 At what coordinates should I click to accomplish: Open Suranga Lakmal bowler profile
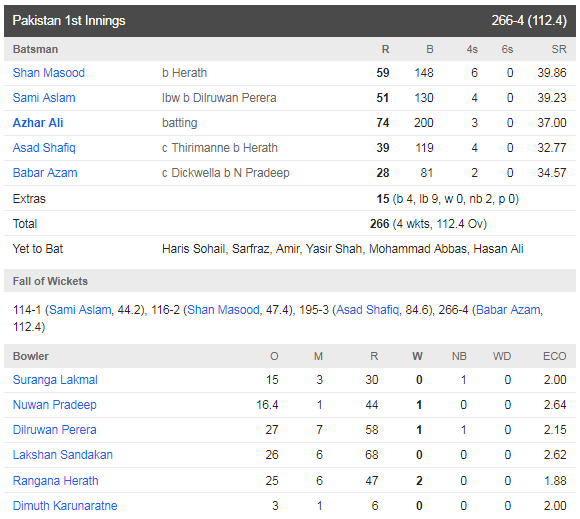tap(55, 380)
